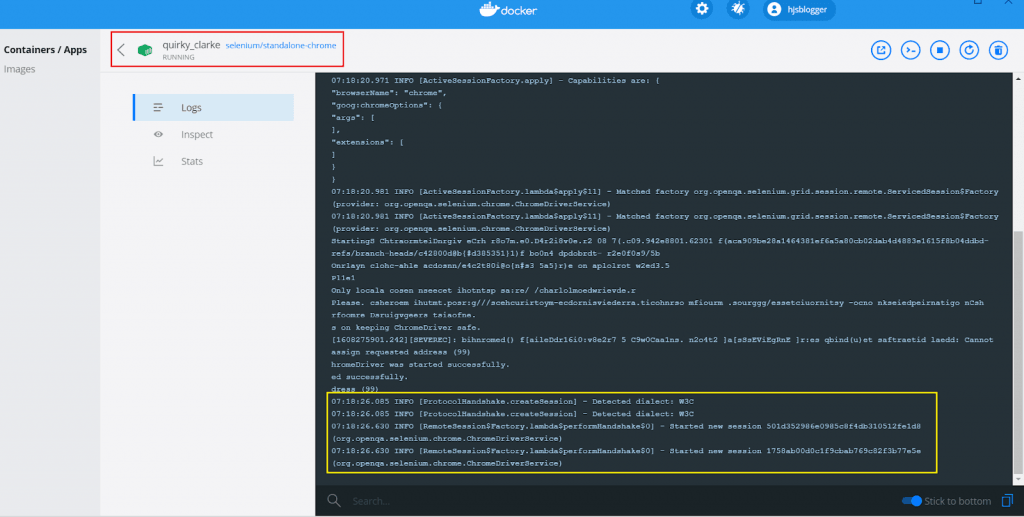Open Docker settings gear

tap(701, 9)
